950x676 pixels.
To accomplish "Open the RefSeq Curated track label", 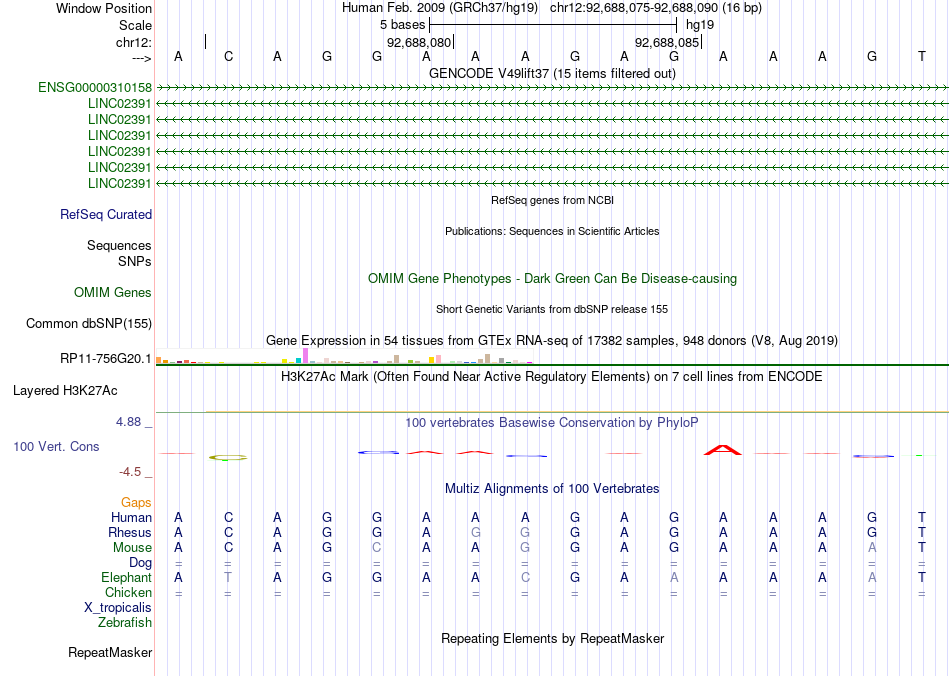I will coord(106,214).
